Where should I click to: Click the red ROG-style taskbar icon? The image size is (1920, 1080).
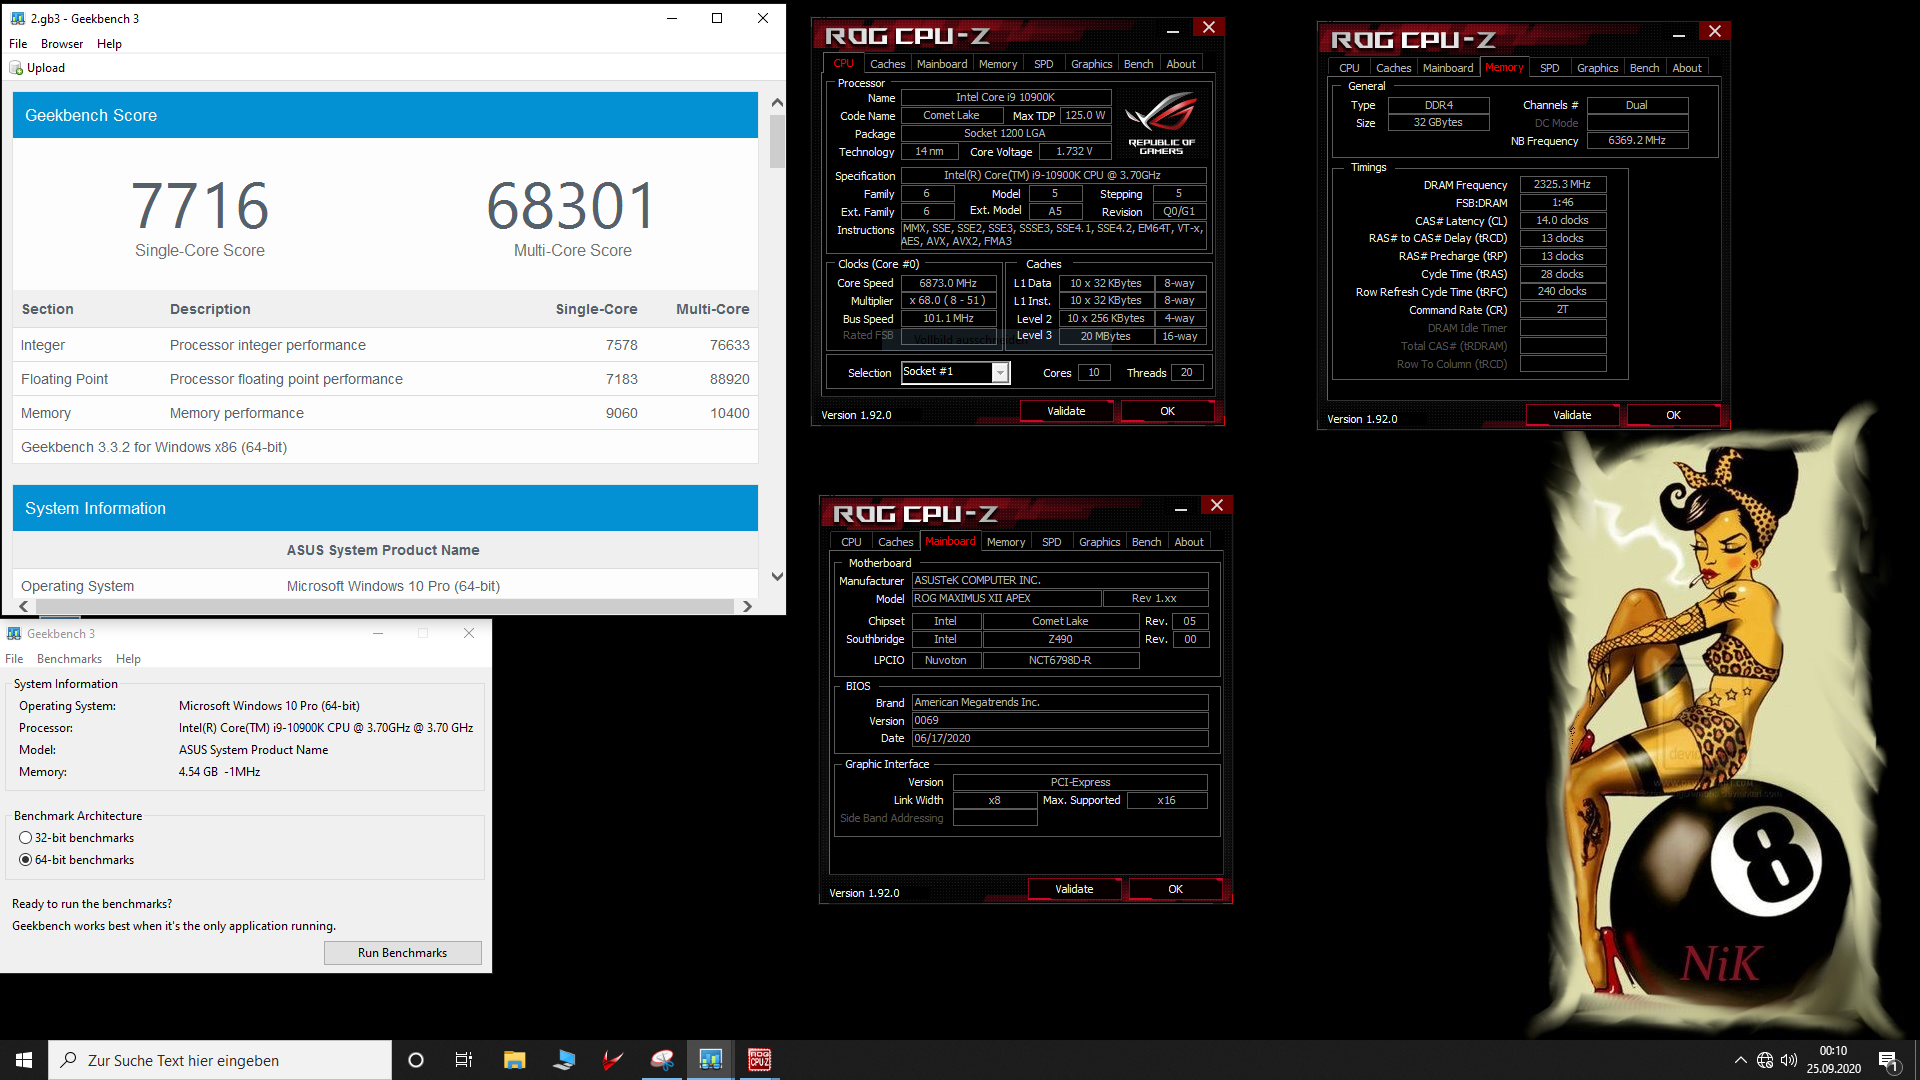pos(613,1060)
